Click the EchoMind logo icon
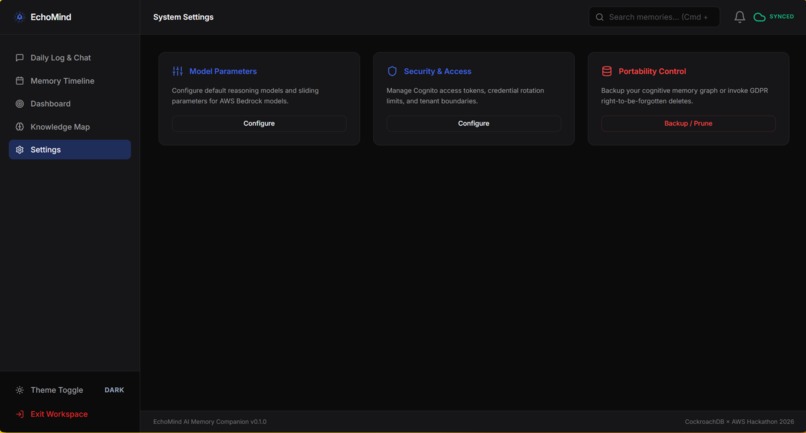Image resolution: width=806 pixels, height=433 pixels. coord(20,17)
